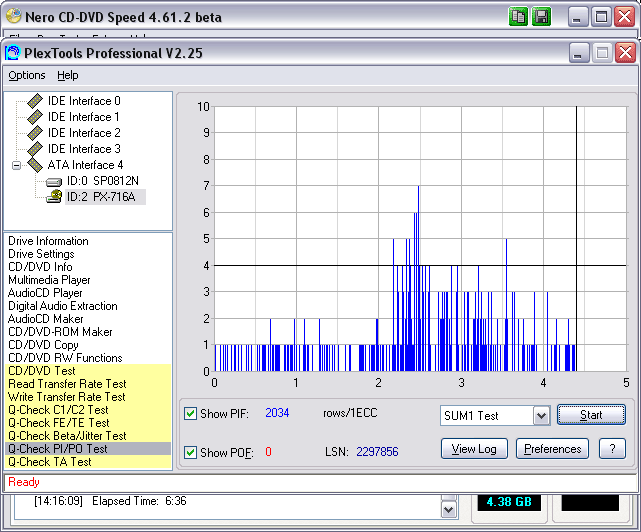
Task: Select the IDE Interface 0 chip icon
Action: pos(35,101)
